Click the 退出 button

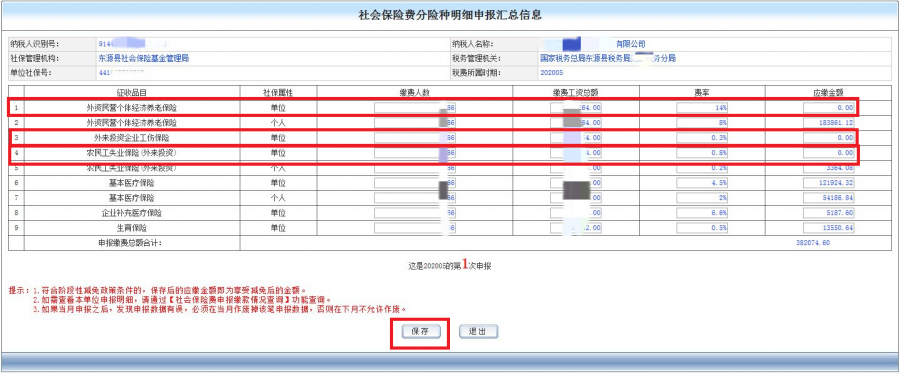click(478, 332)
